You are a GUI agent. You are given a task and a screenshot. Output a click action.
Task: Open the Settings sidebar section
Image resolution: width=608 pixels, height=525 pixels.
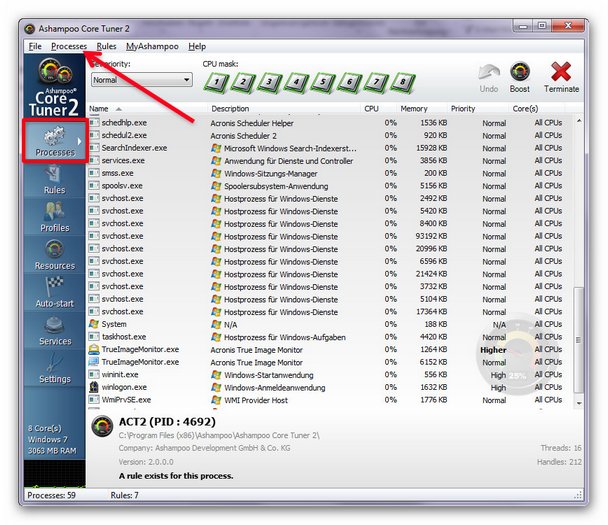pos(55,368)
